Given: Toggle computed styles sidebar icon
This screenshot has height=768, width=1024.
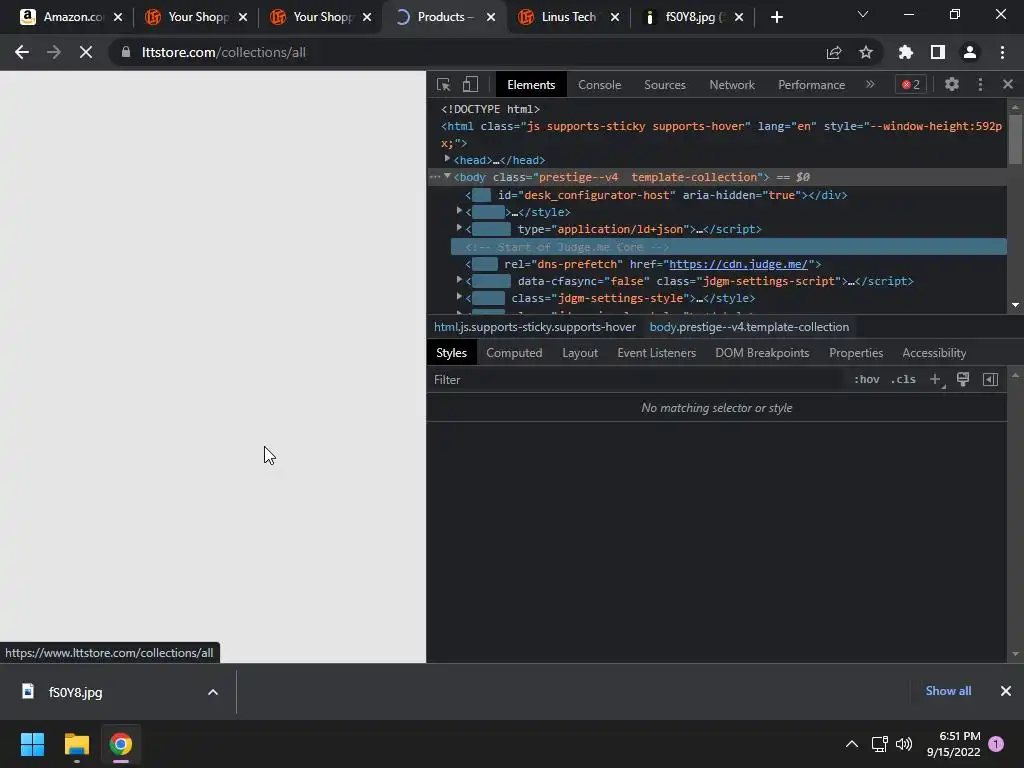Looking at the screenshot, I should pos(990,379).
